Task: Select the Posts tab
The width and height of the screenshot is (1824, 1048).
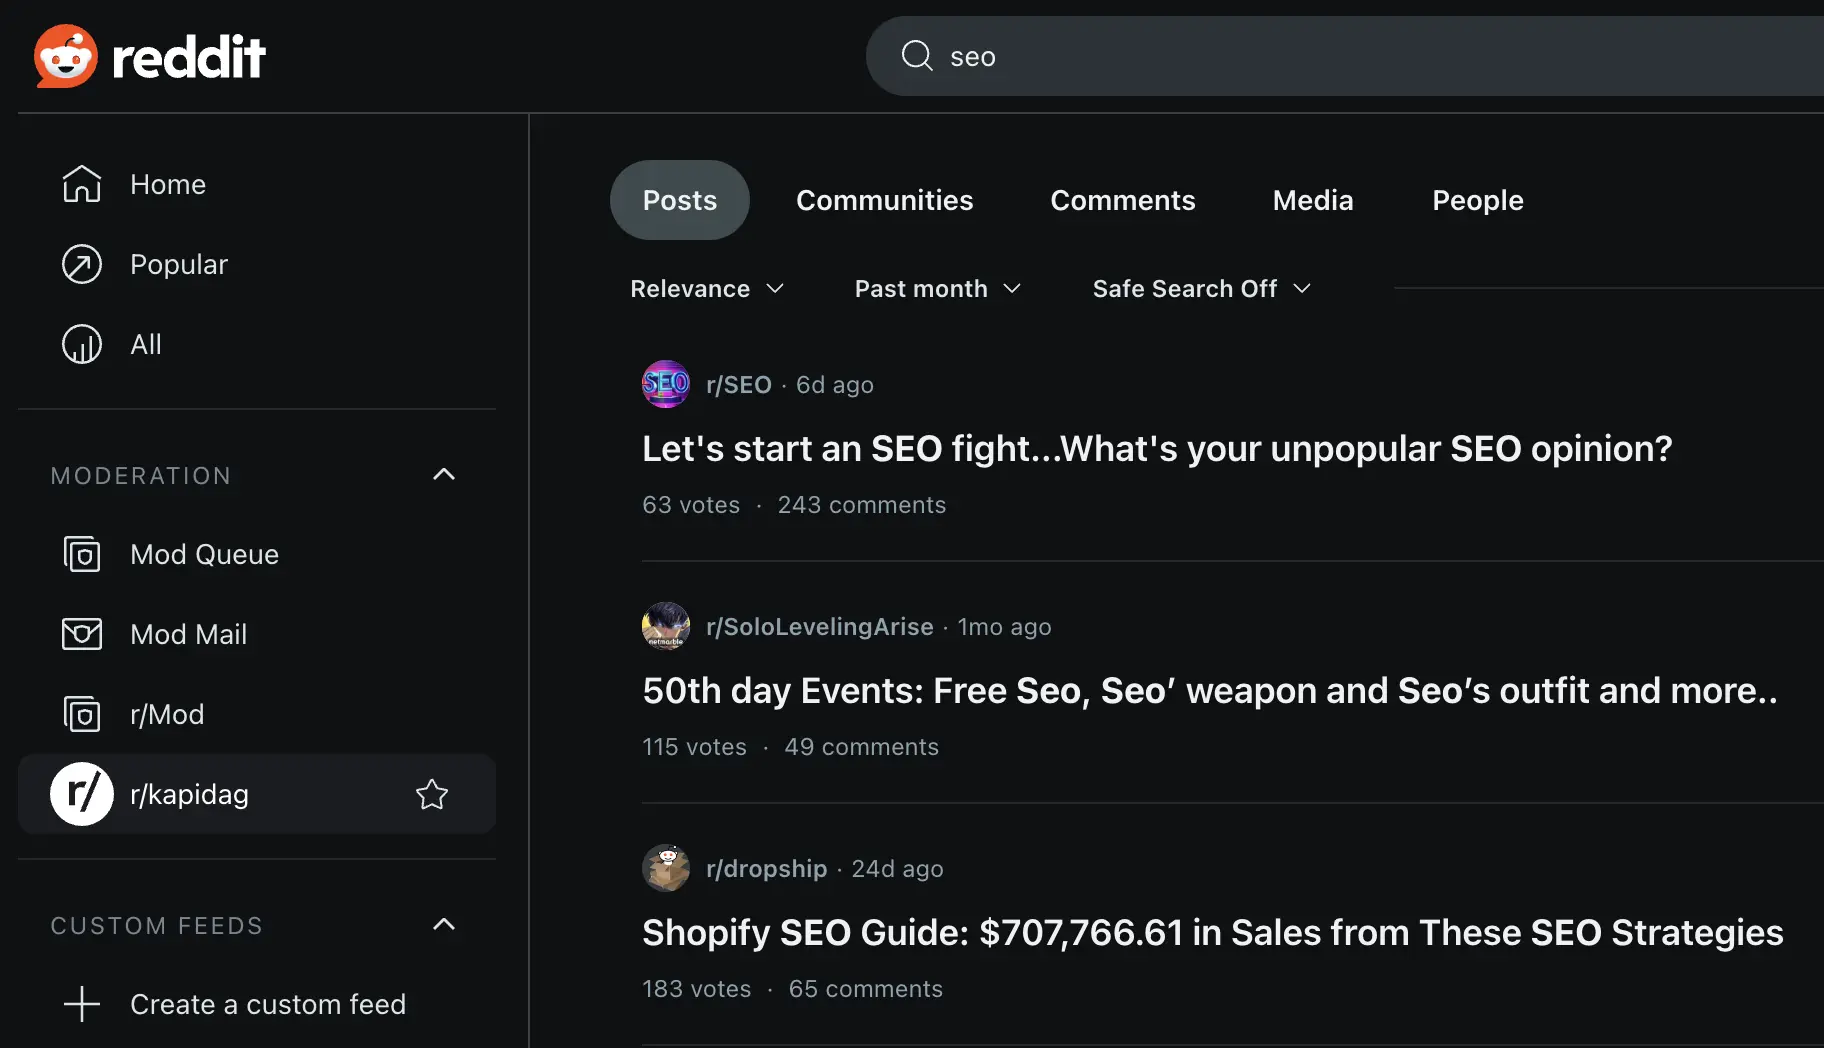Action: click(x=680, y=200)
